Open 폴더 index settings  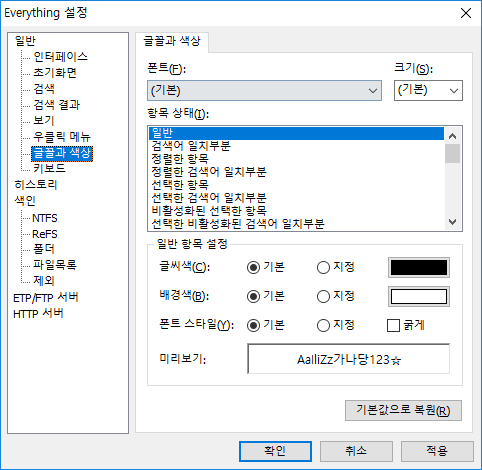click(44, 249)
